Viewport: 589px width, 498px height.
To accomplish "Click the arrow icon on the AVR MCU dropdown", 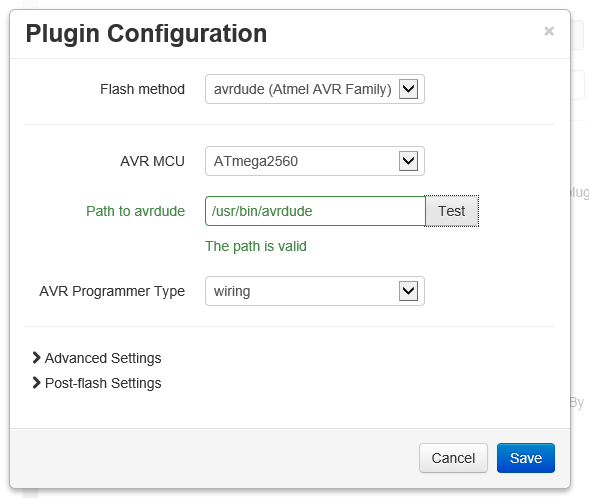I will pyautogui.click(x=408, y=161).
